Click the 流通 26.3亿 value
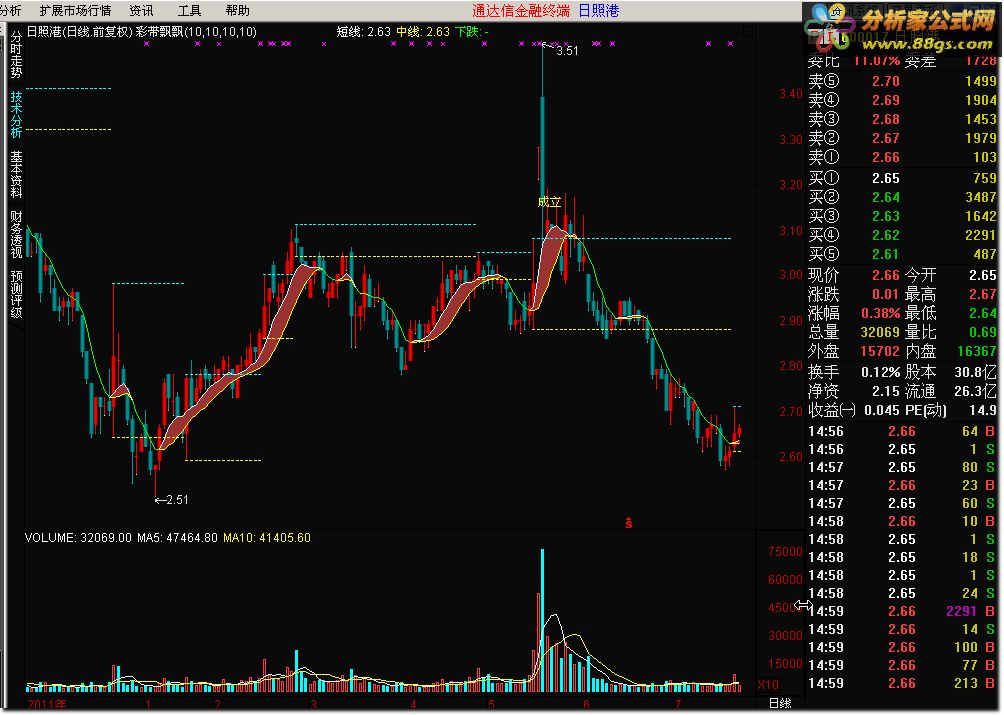The height and width of the screenshot is (715, 1004). tap(976, 391)
